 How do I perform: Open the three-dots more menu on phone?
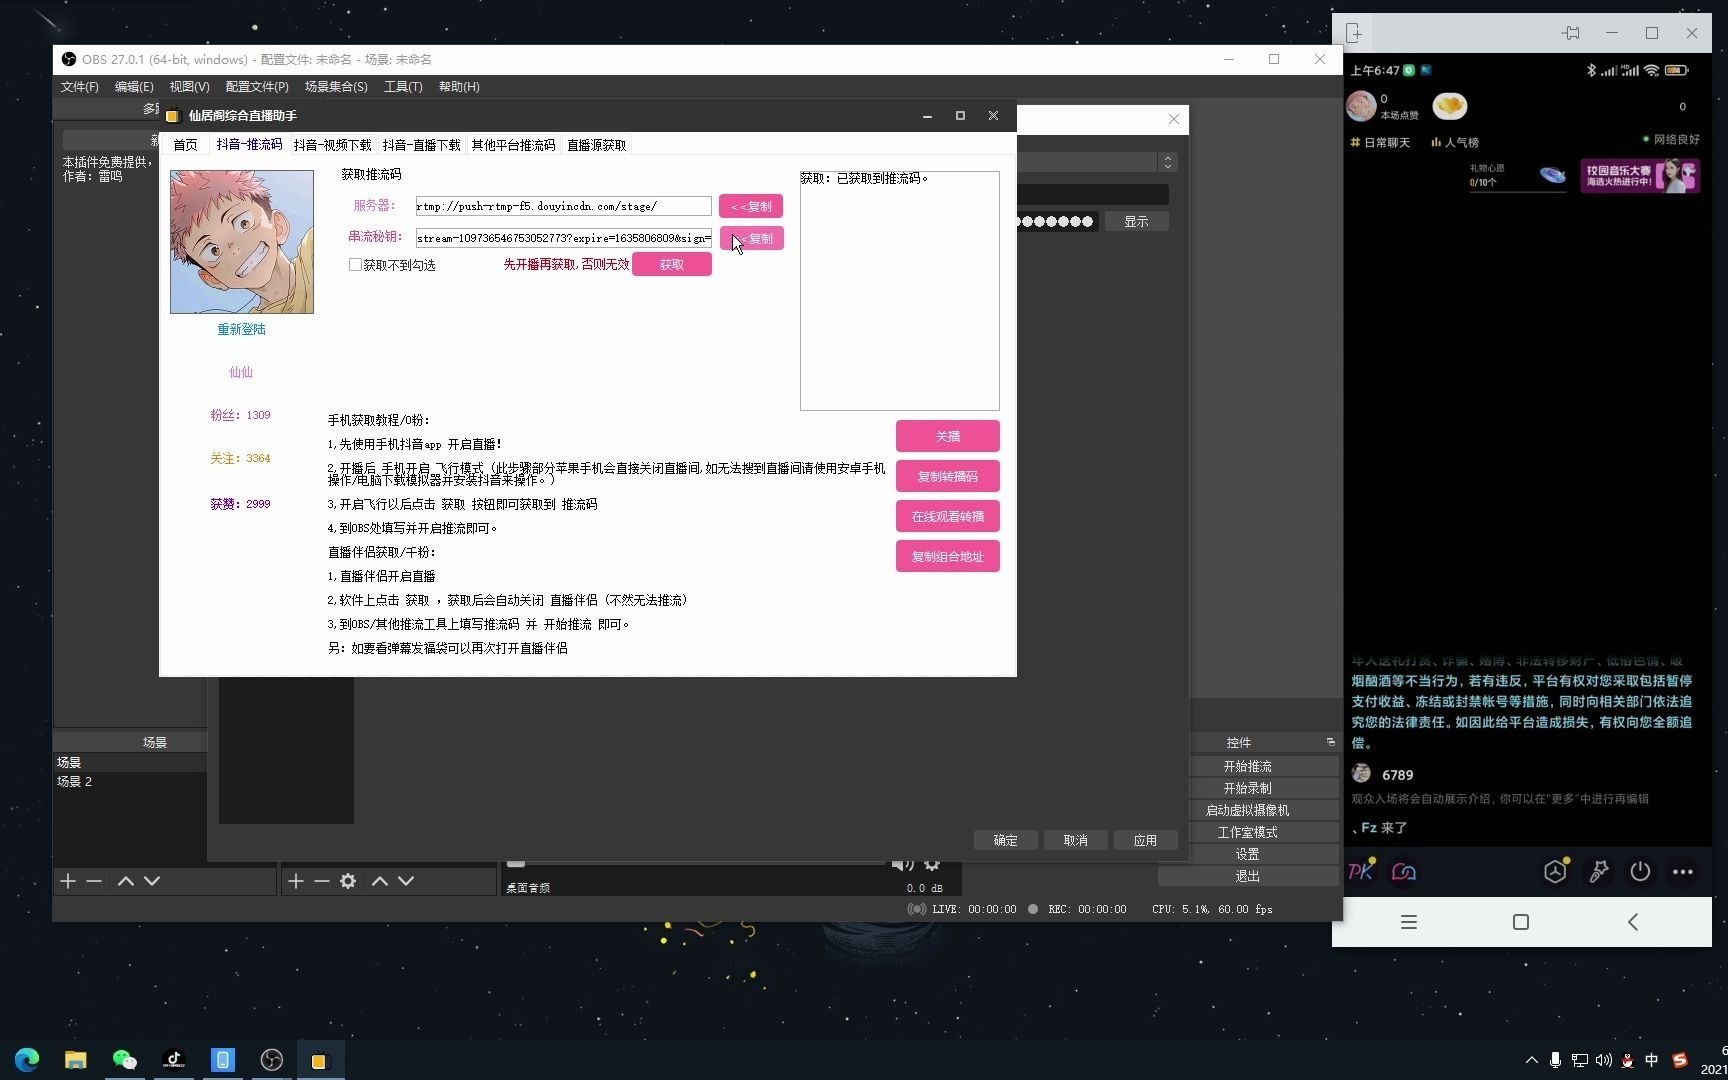[x=1683, y=872]
